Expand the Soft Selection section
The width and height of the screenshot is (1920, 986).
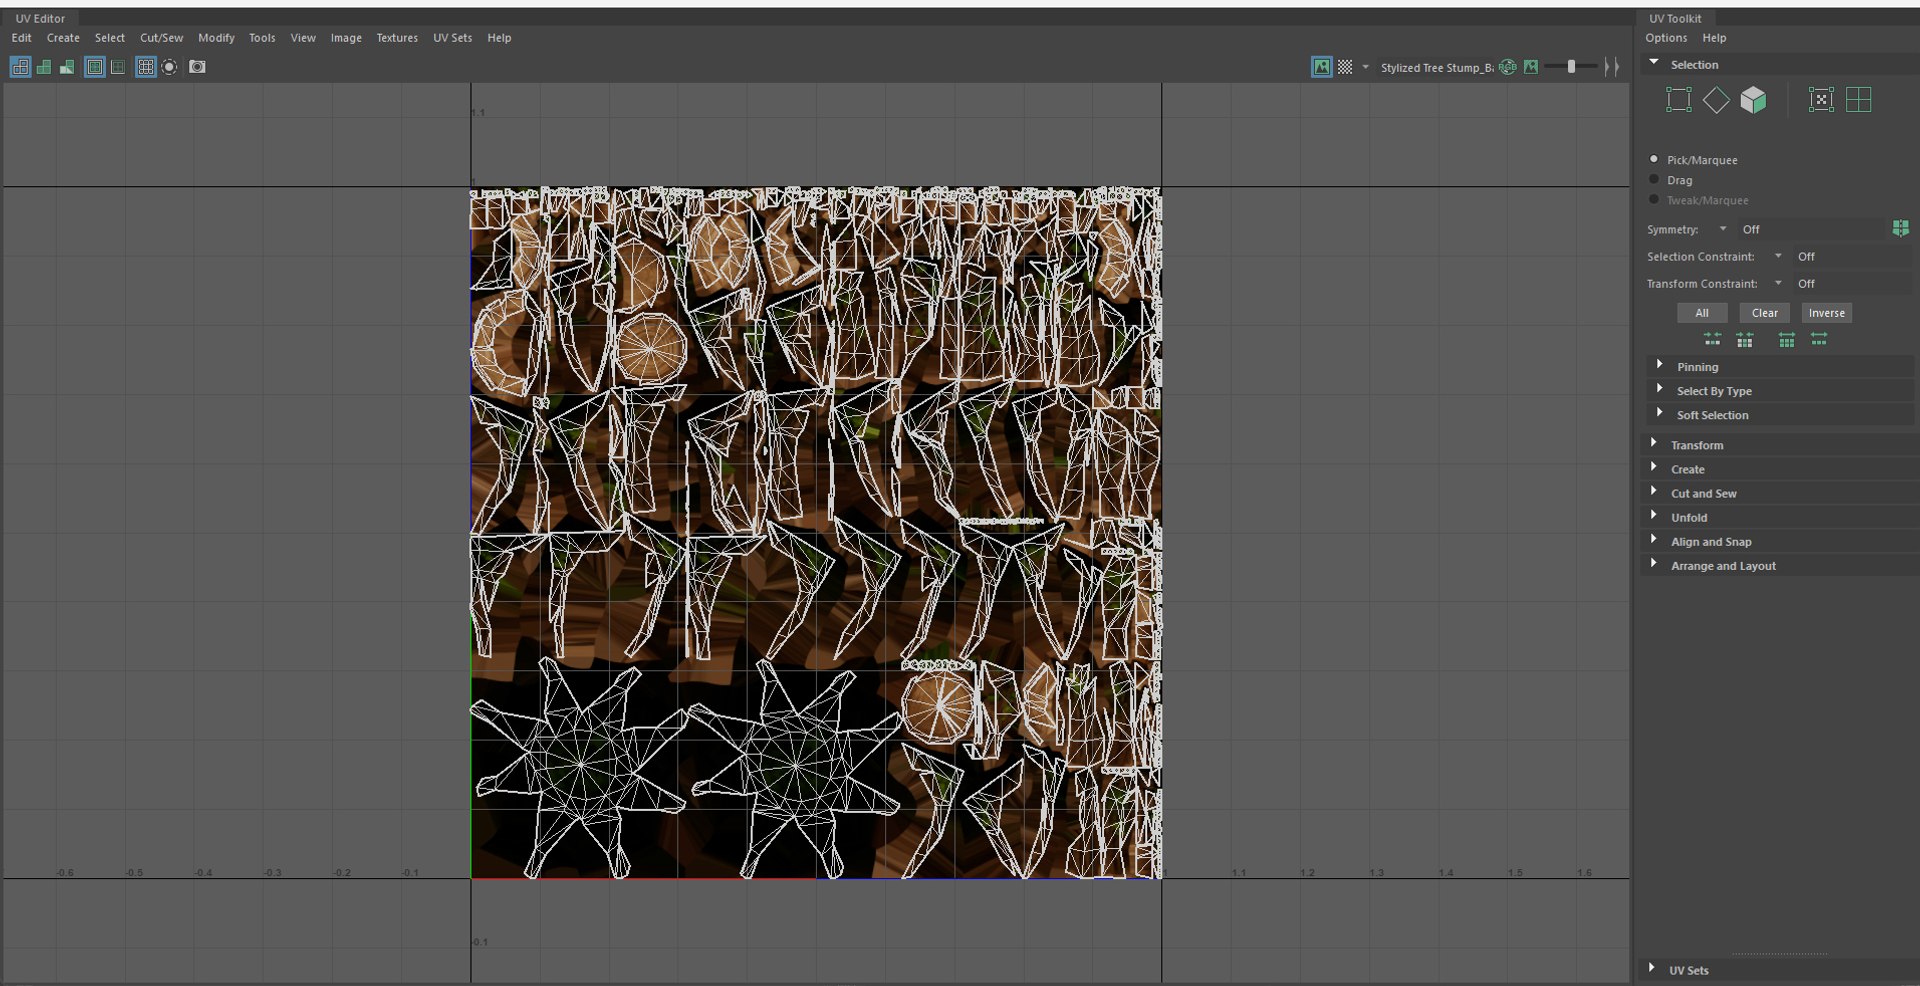(1660, 413)
